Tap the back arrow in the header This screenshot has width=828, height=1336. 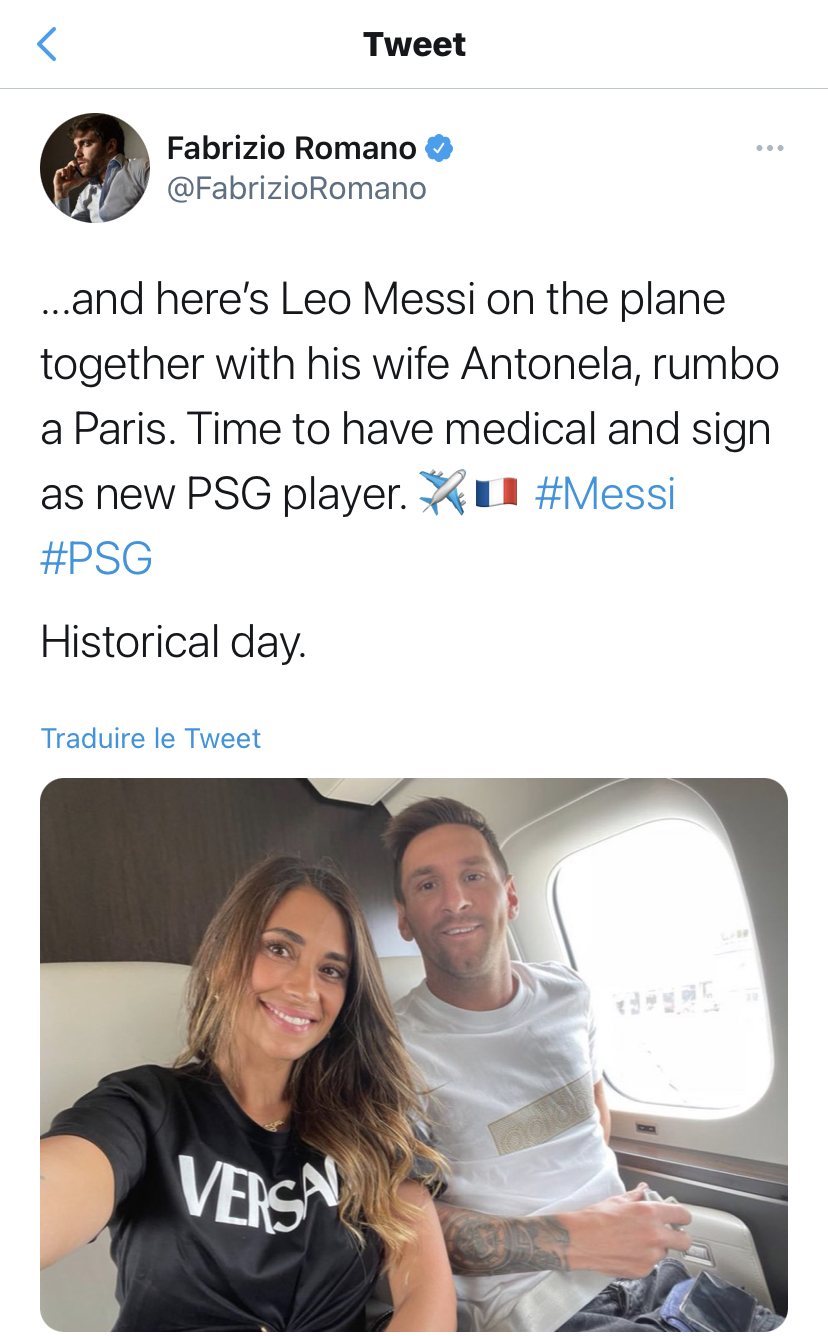46,44
